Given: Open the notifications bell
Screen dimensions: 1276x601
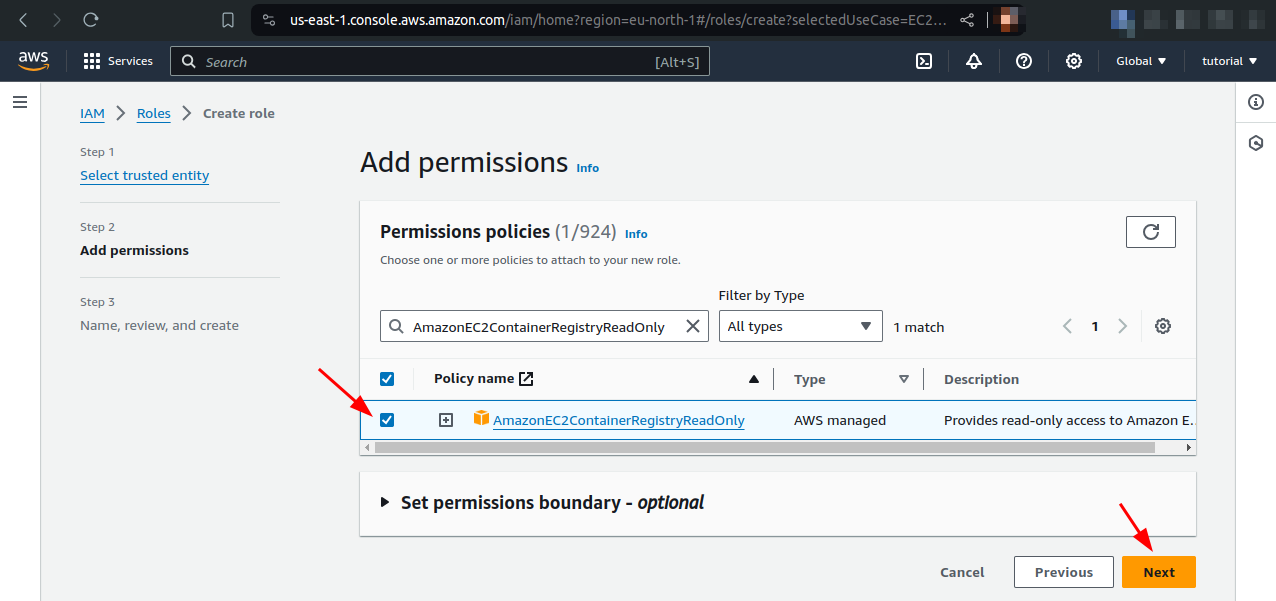Looking at the screenshot, I should pyautogui.click(x=973, y=61).
